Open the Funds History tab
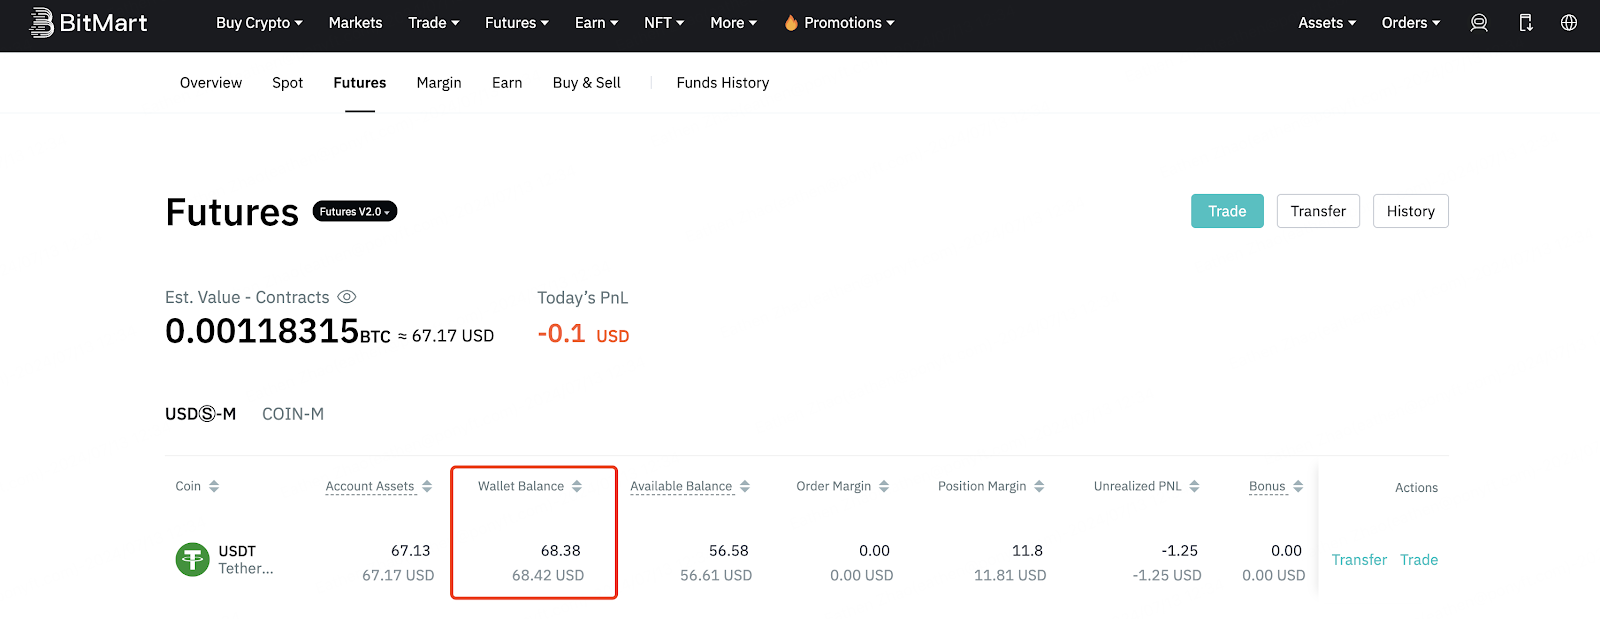 coord(723,83)
